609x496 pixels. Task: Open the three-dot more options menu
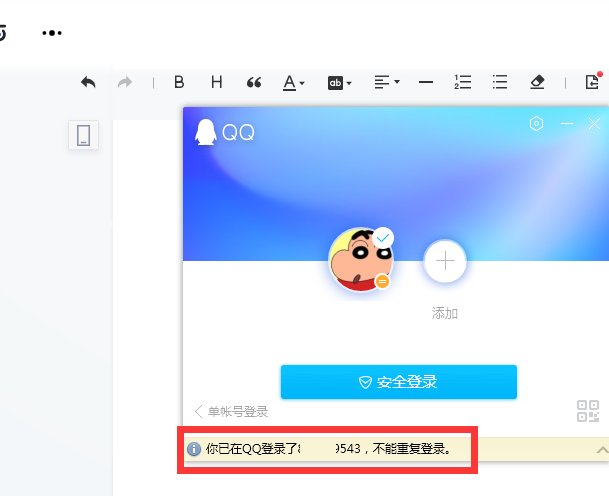(52, 33)
